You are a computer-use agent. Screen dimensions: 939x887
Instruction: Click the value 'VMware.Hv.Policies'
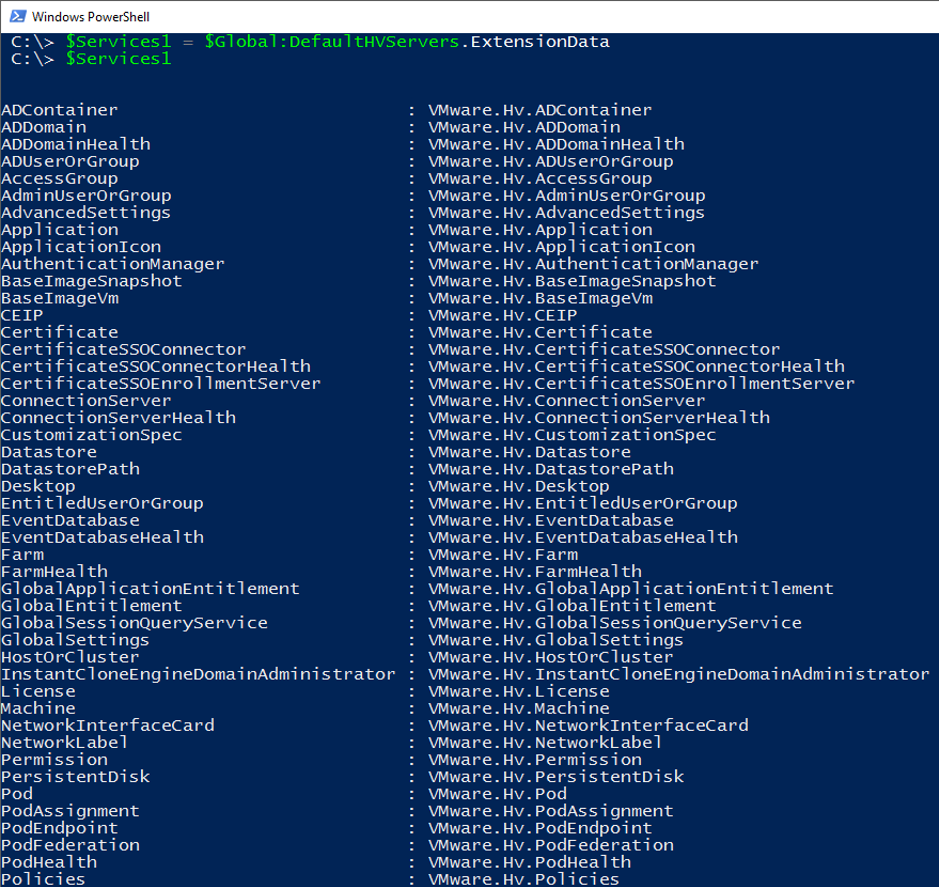pyautogui.click(x=524, y=879)
